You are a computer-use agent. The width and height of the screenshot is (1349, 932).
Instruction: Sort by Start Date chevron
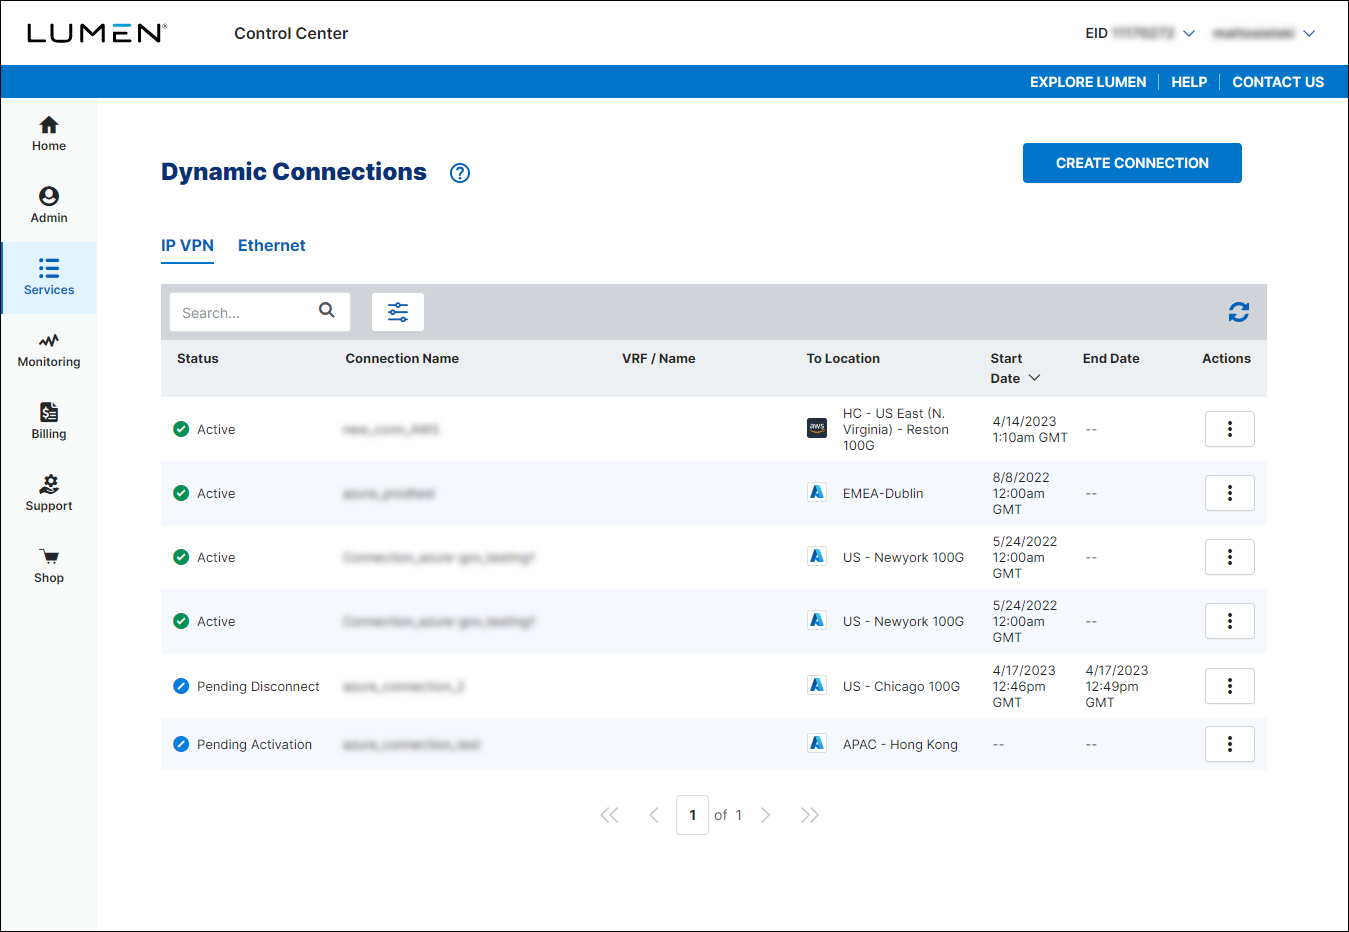pos(1035,378)
